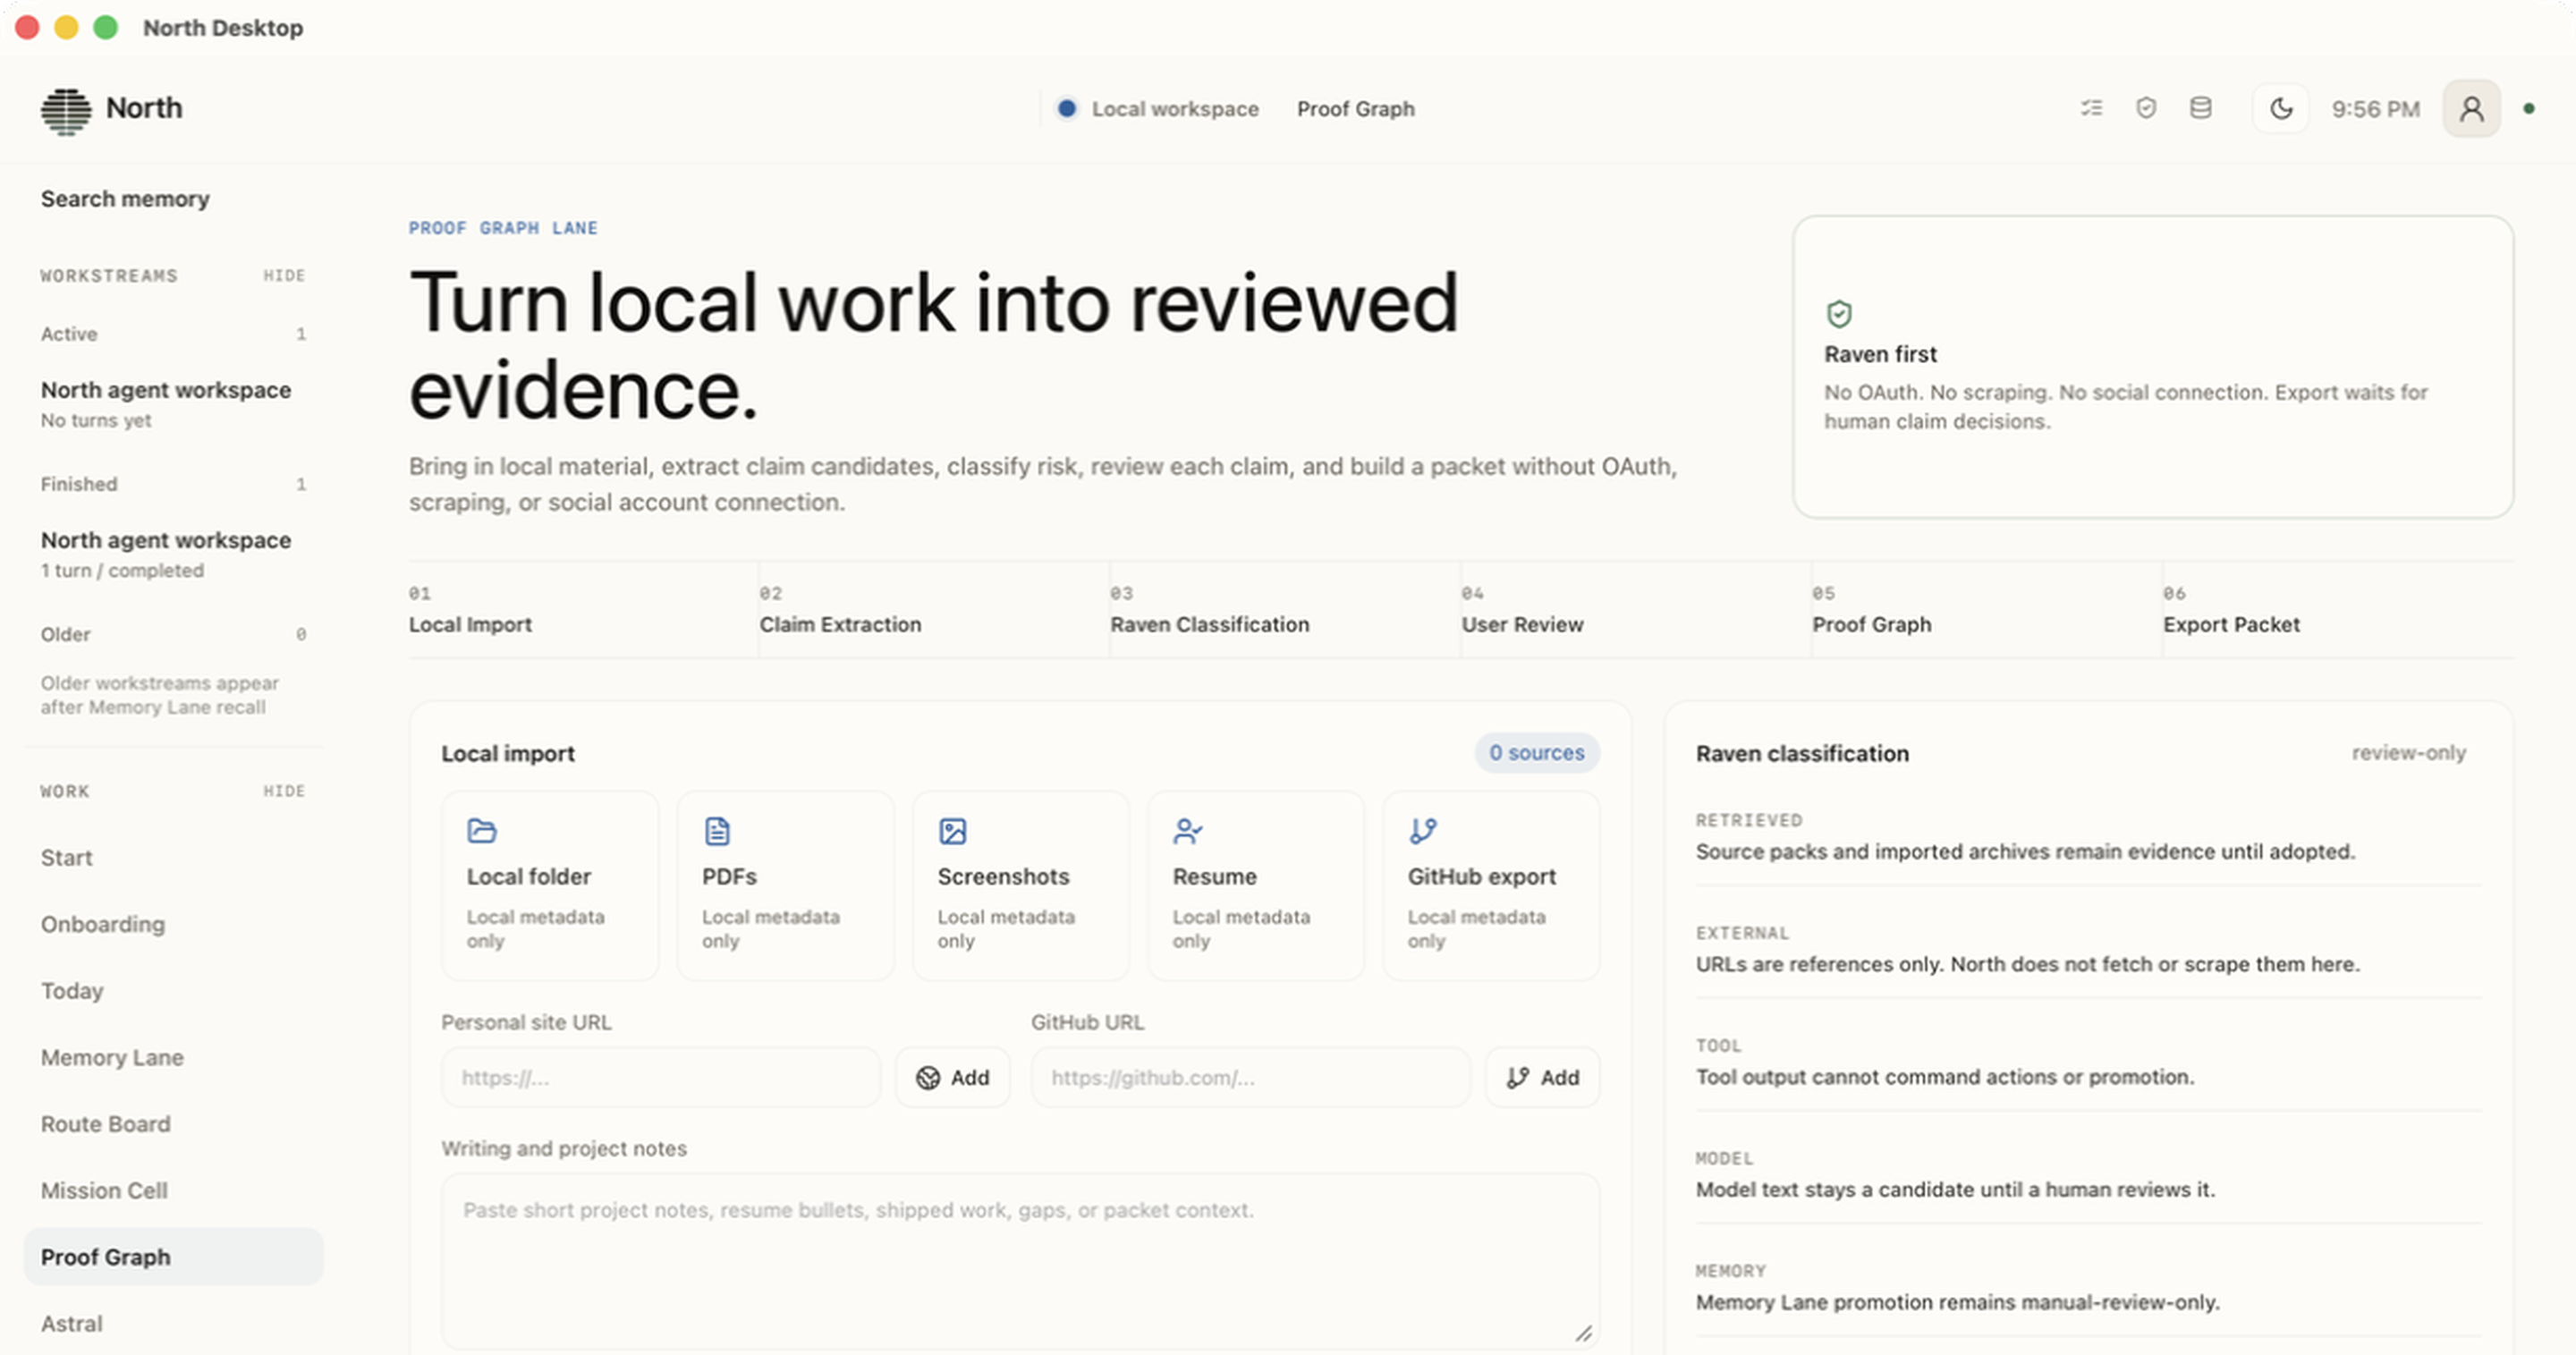Select the Screenshots import card
Image resolution: width=2576 pixels, height=1355 pixels.
click(x=1020, y=886)
